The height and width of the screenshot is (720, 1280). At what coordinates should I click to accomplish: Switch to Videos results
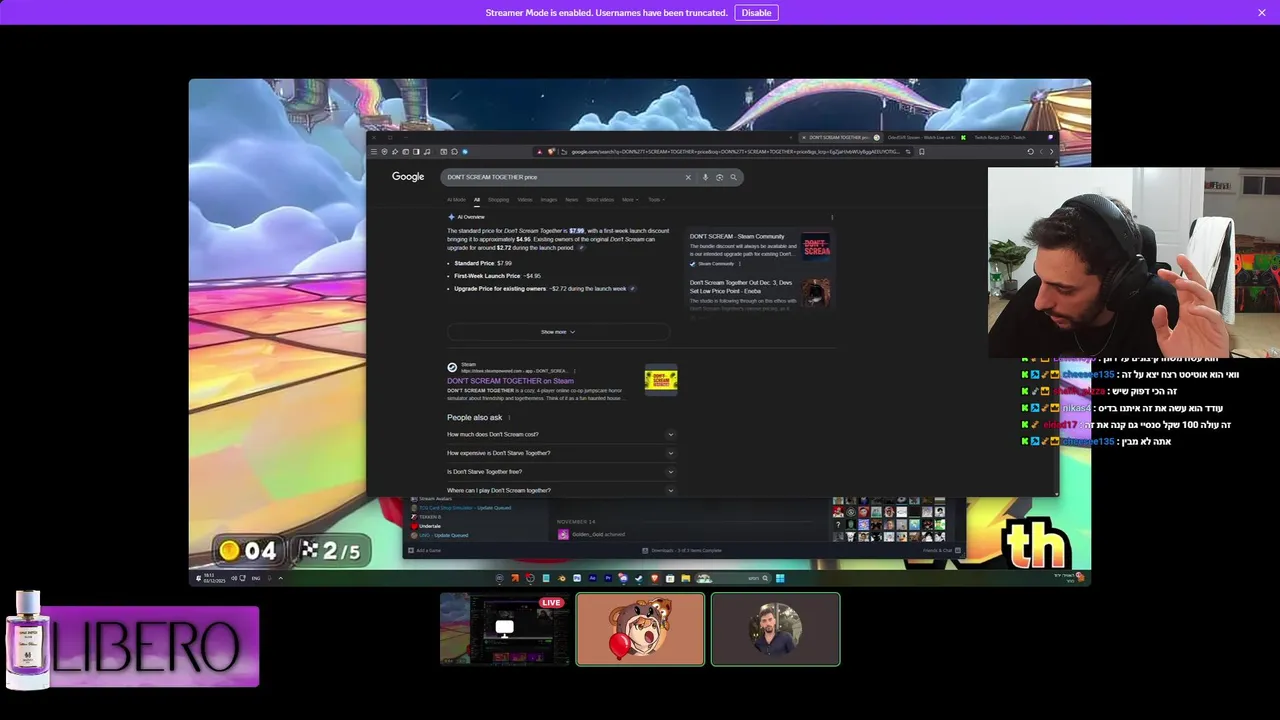(x=525, y=200)
